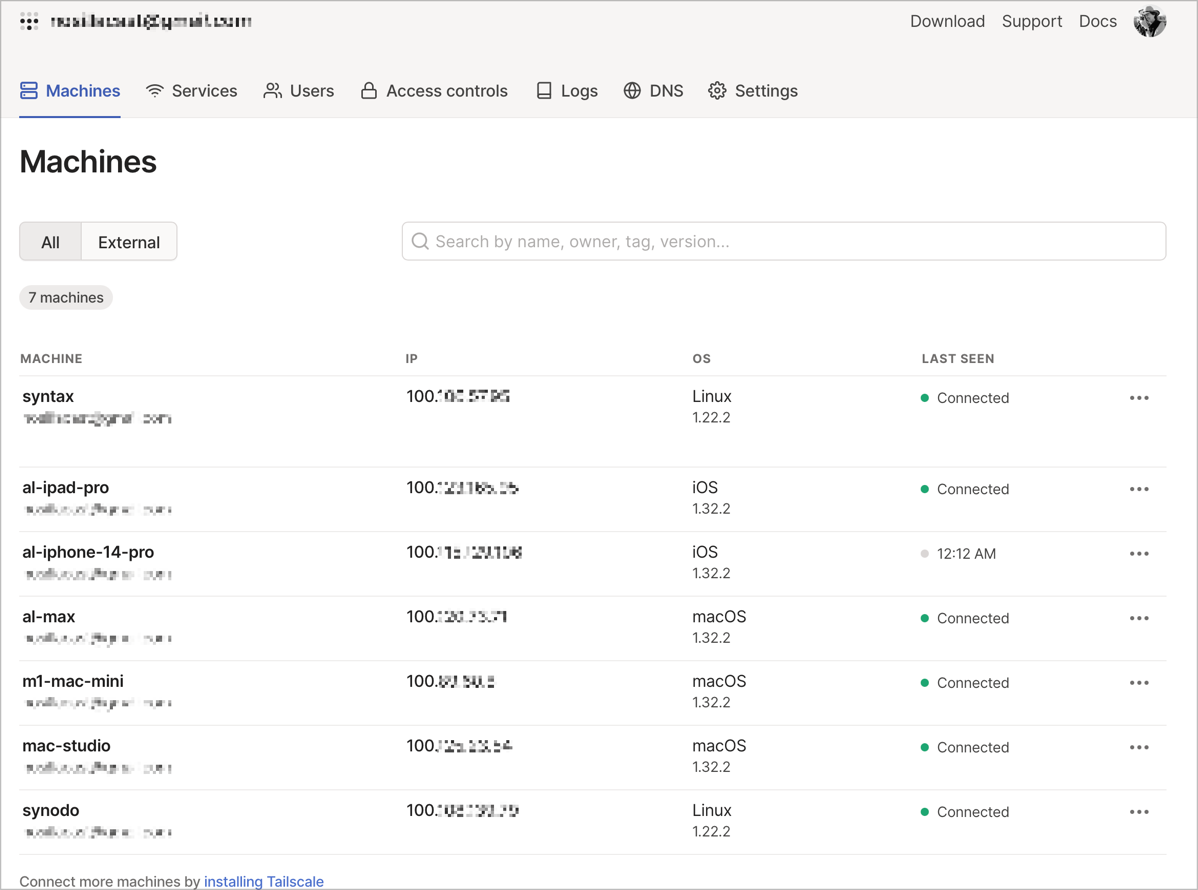Open the Docs link in header
The image size is (1198, 890).
pos(1097,21)
